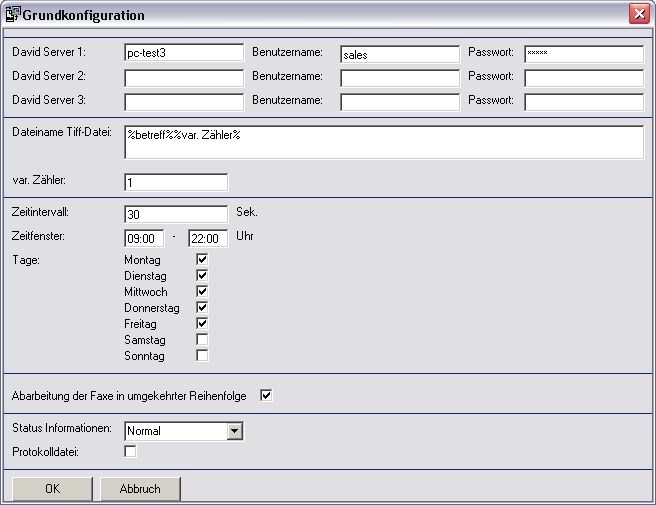
Task: Check the Sonntag checkbox
Action: coord(202,355)
